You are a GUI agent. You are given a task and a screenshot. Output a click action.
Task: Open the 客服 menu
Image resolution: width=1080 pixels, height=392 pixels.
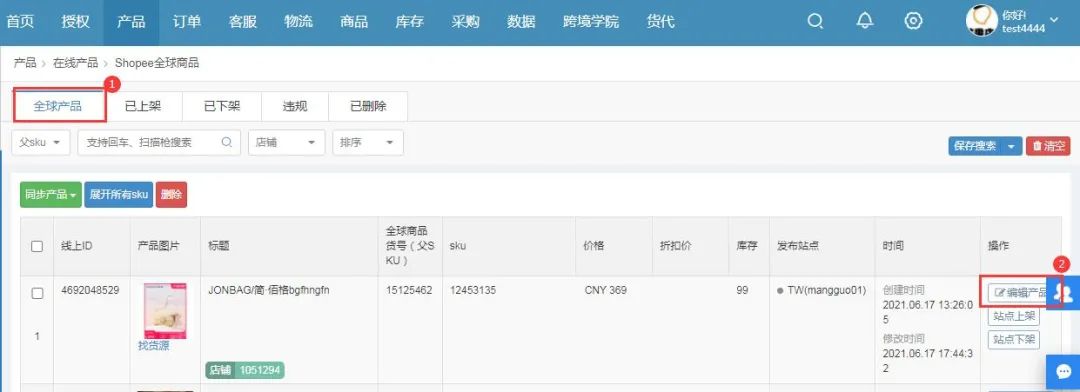242,21
